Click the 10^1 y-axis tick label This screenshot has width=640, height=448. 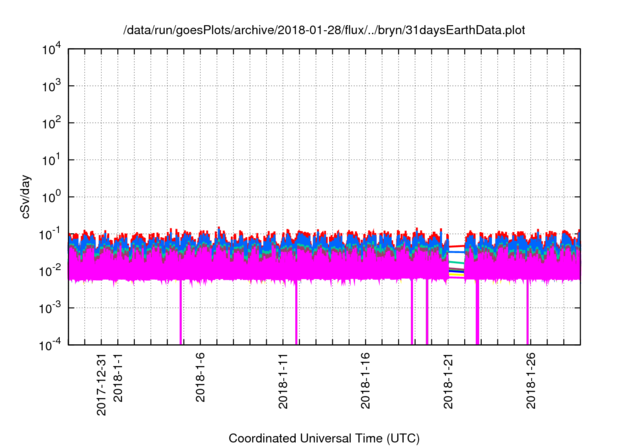(x=52, y=161)
